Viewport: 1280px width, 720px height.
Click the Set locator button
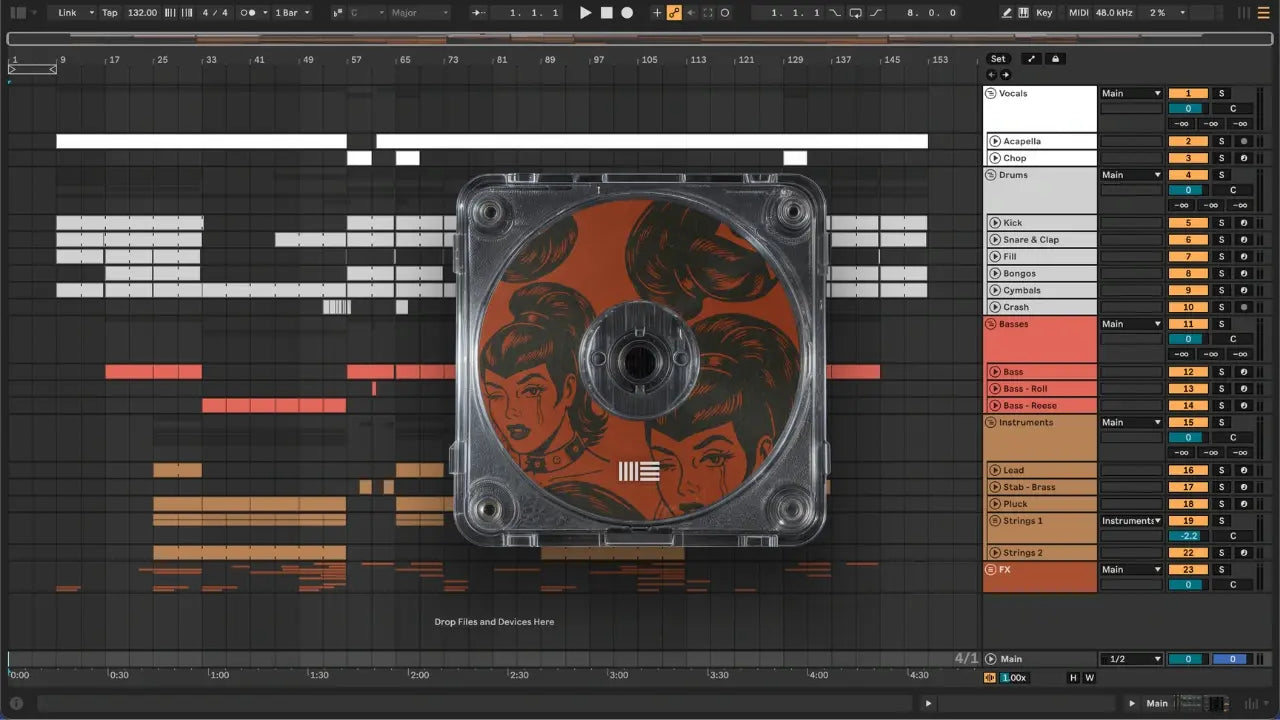click(998, 59)
